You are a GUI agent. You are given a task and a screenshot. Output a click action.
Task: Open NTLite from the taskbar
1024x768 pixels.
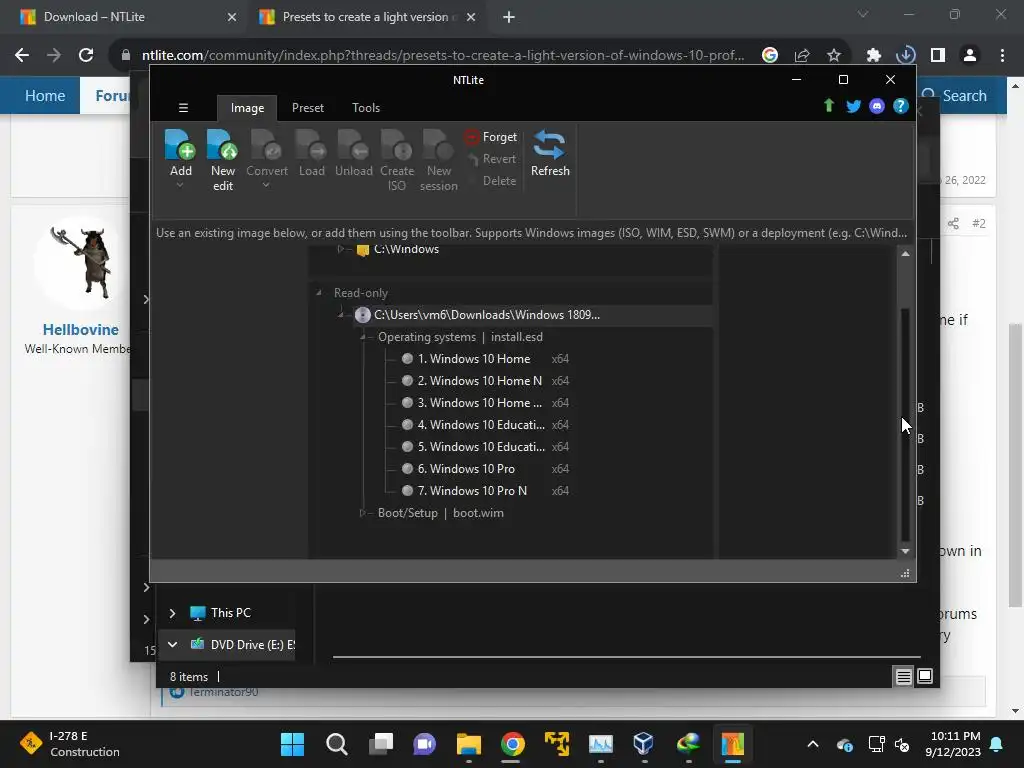[733, 744]
